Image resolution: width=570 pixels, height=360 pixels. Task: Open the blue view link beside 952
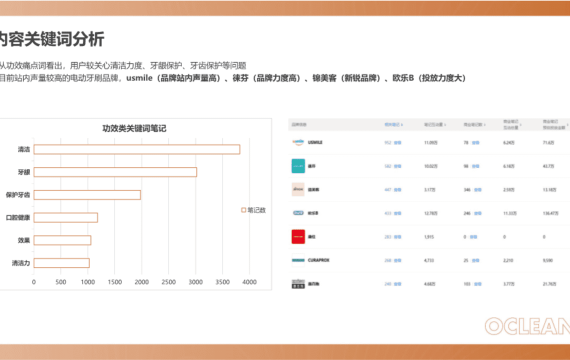click(398, 143)
